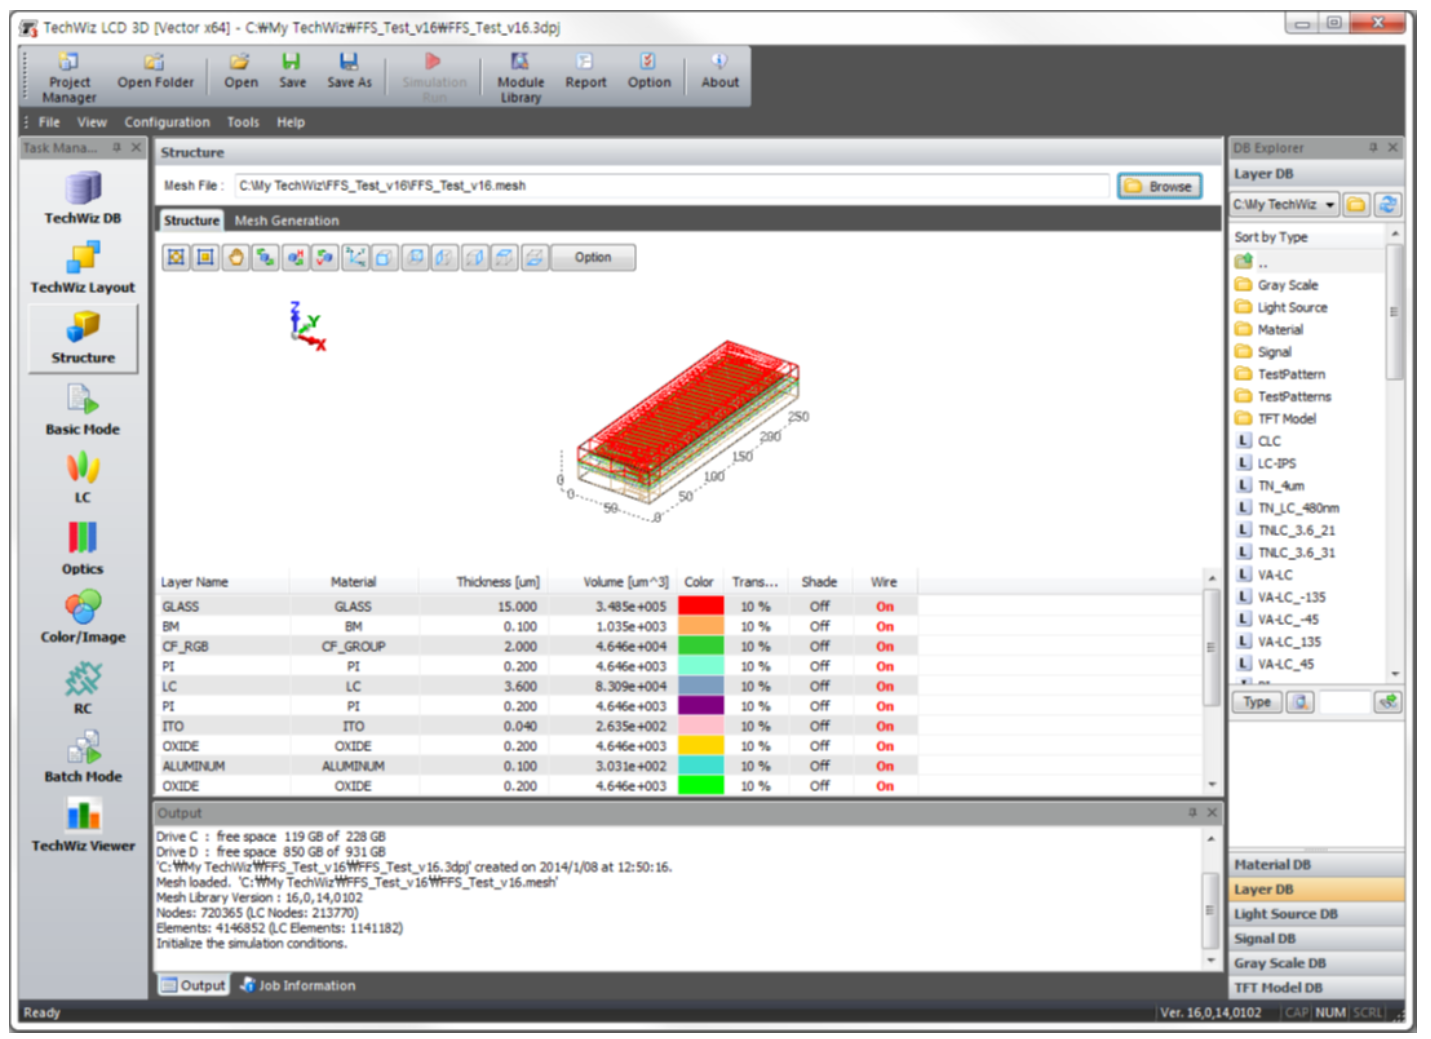
Task: Toggle Wire 'On' for the LC layer
Action: [x=885, y=686]
